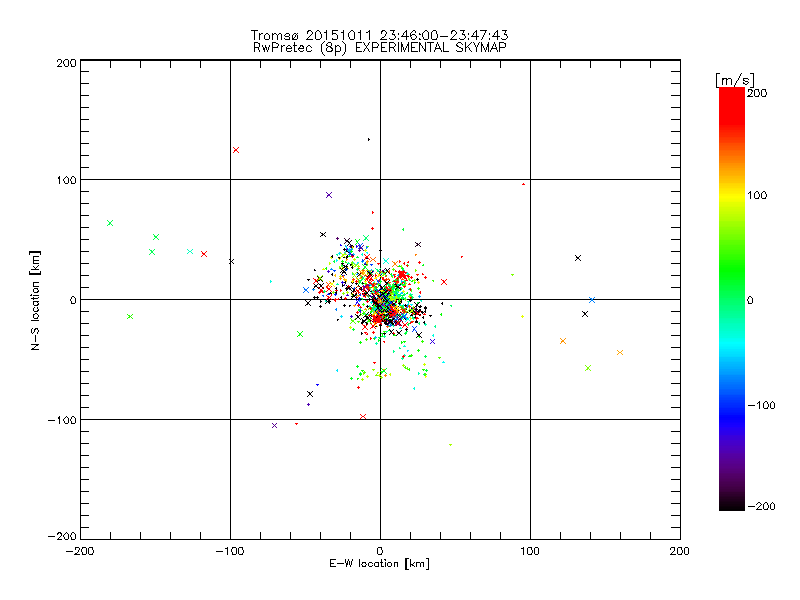The width and height of the screenshot is (800, 600).
Task: Select lone black dot near top of plot
Action: [x=369, y=139]
